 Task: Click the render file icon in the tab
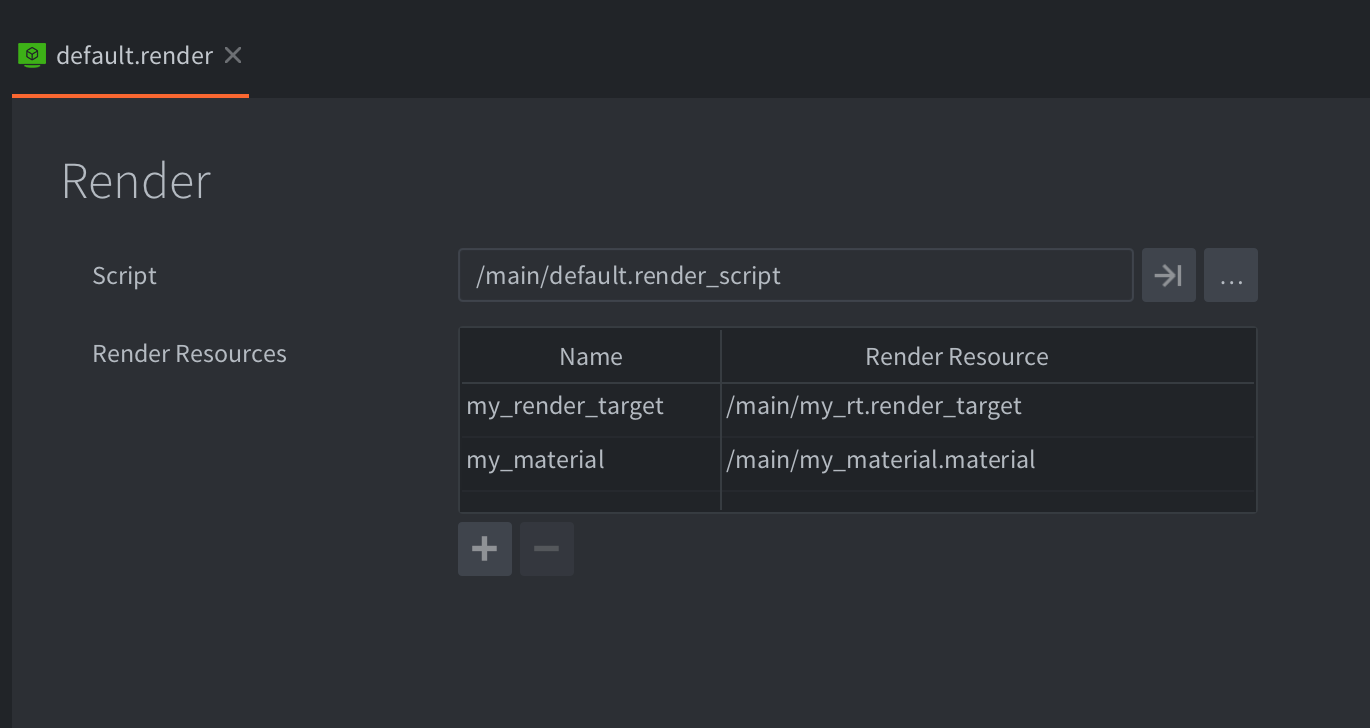(x=31, y=55)
